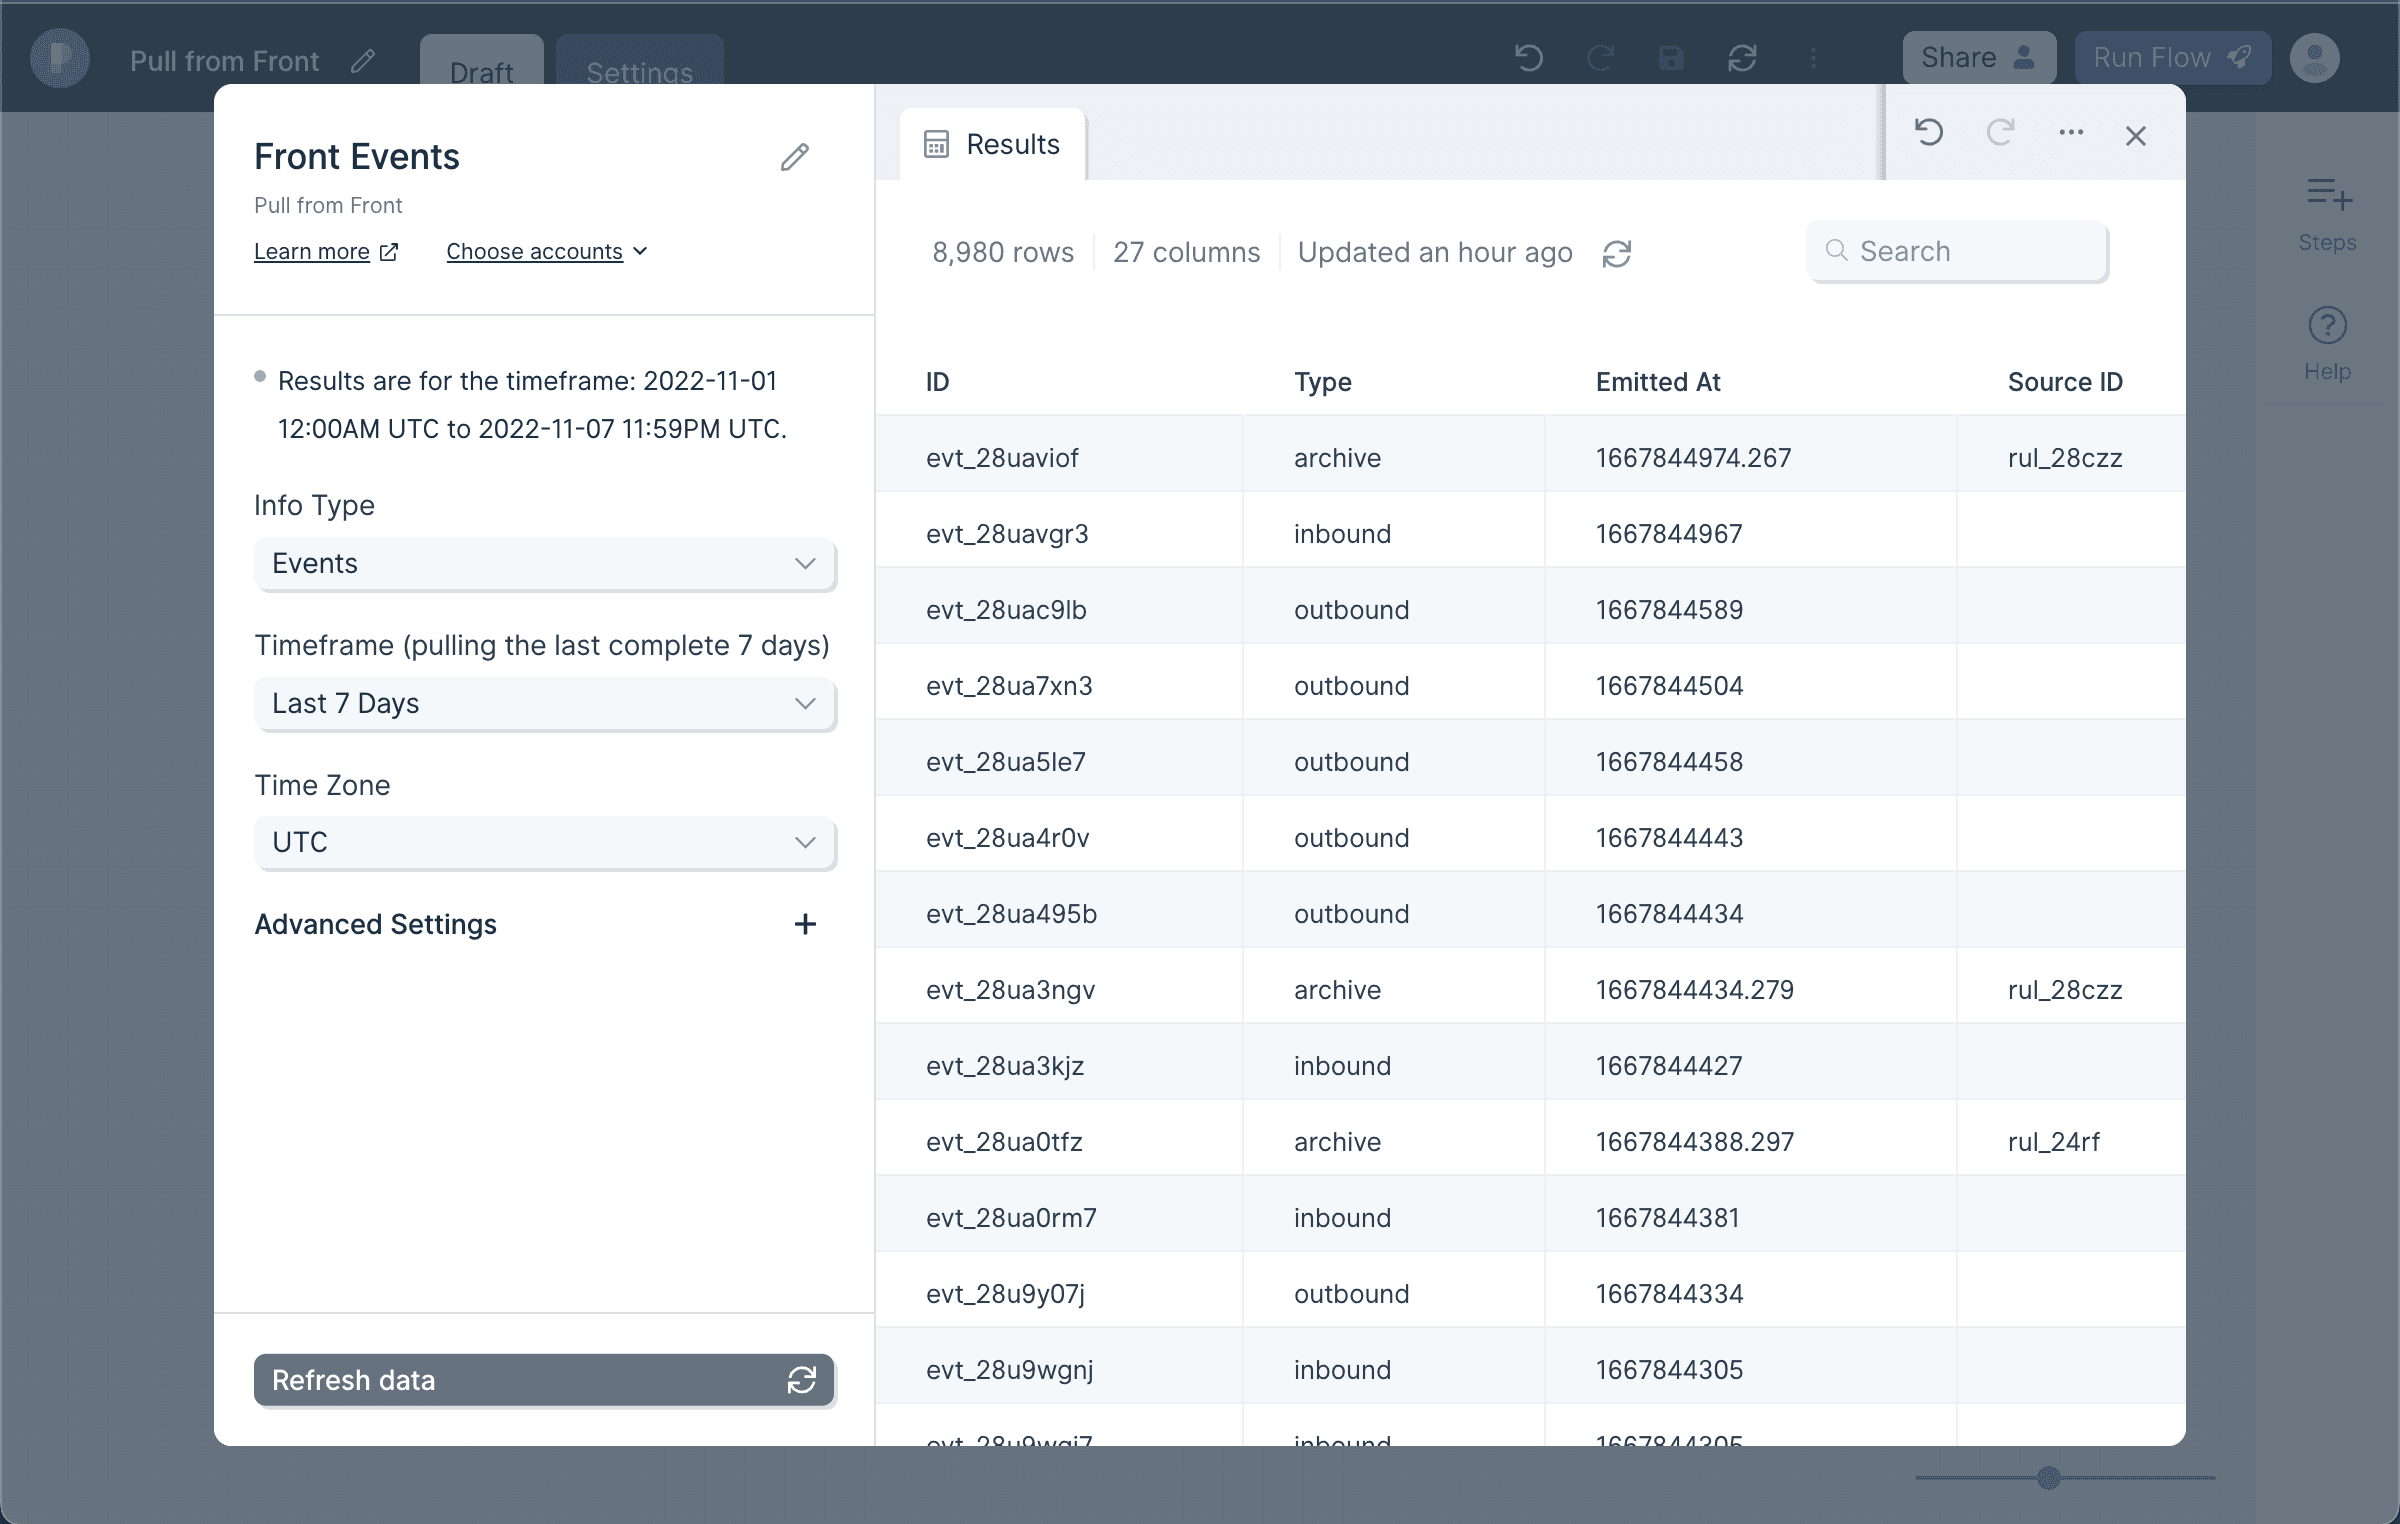Image resolution: width=2400 pixels, height=1524 pixels.
Task: Select cell evt_28uavgr3
Action: point(1059,534)
